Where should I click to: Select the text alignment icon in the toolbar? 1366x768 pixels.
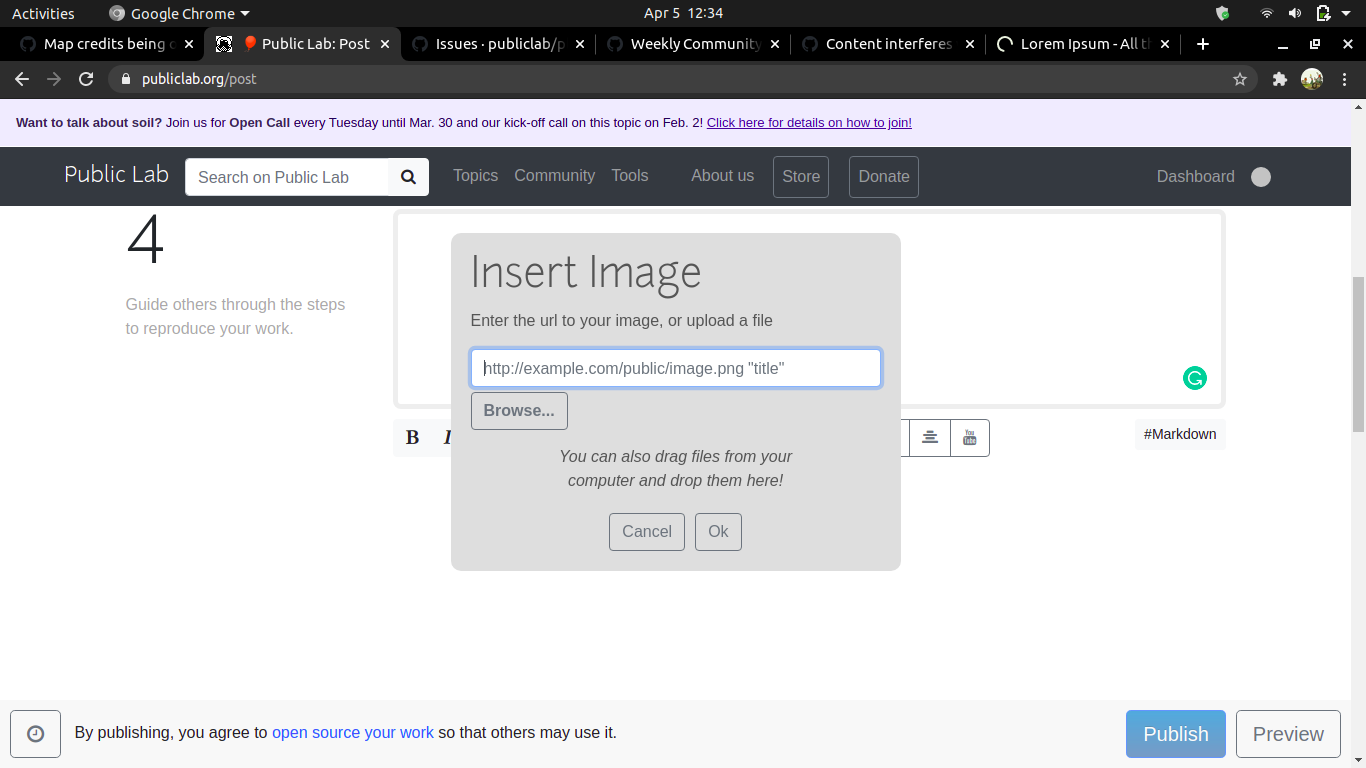929,437
